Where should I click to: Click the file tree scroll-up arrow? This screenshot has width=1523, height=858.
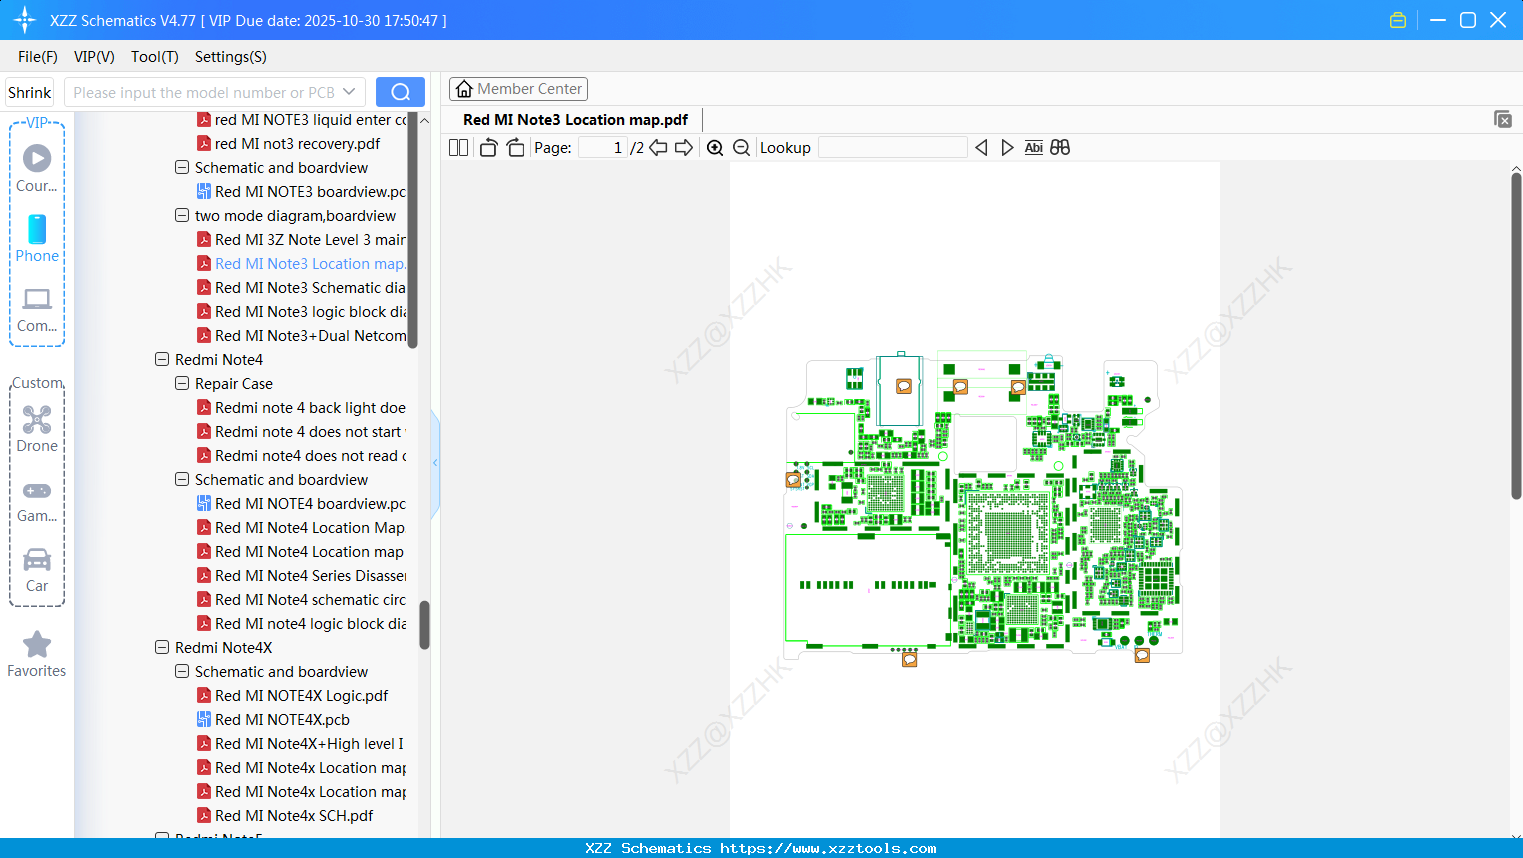[x=424, y=120]
